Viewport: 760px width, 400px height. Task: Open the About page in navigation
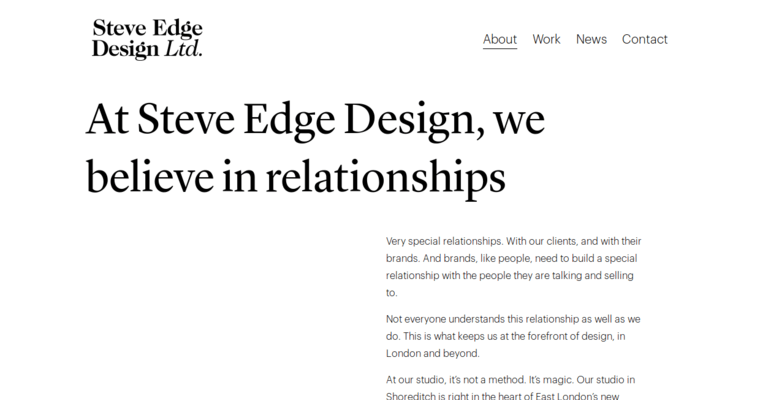(x=500, y=40)
